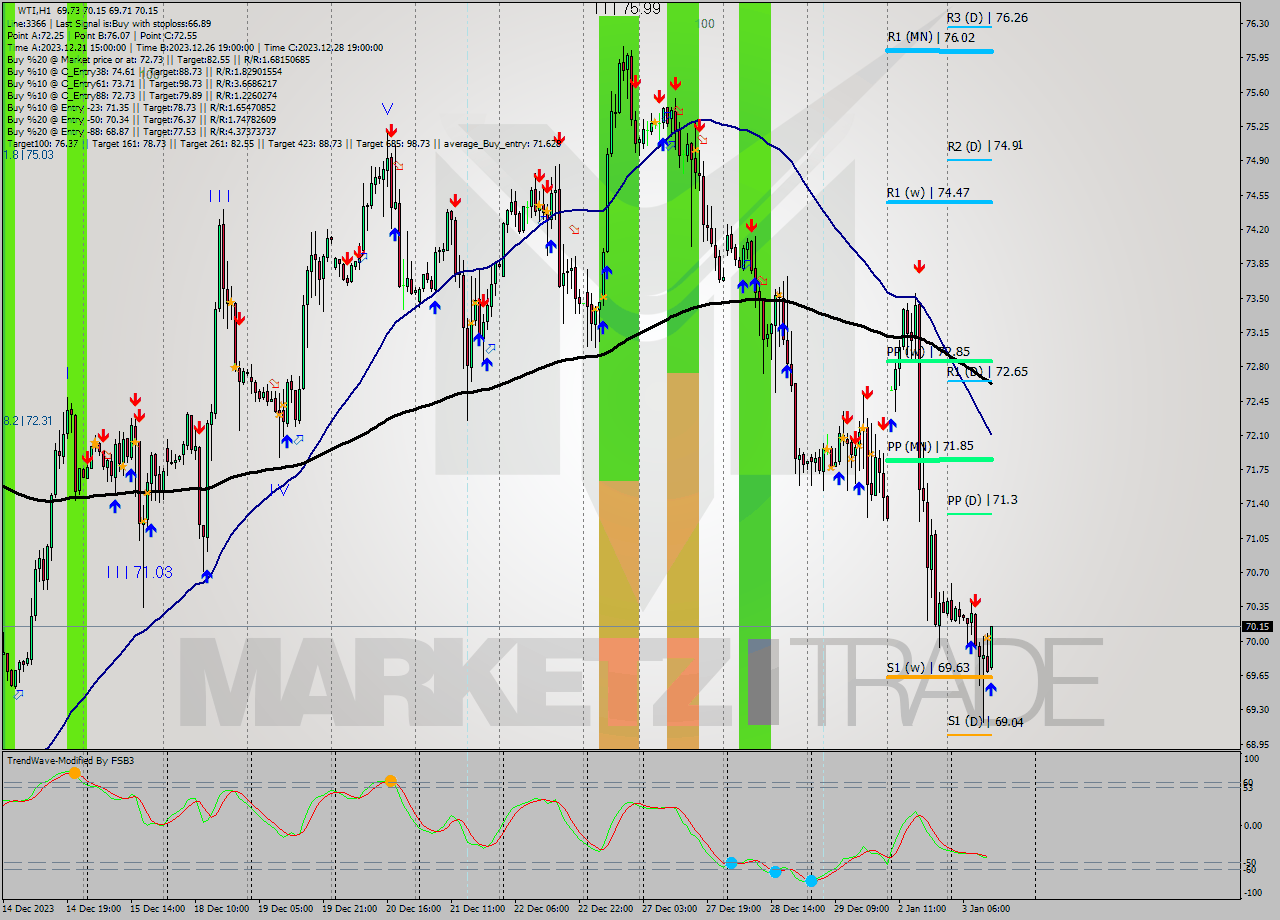Click the TrendWave-Modified By FSB3 indicator label
The width and height of the screenshot is (1280, 920).
70,760
